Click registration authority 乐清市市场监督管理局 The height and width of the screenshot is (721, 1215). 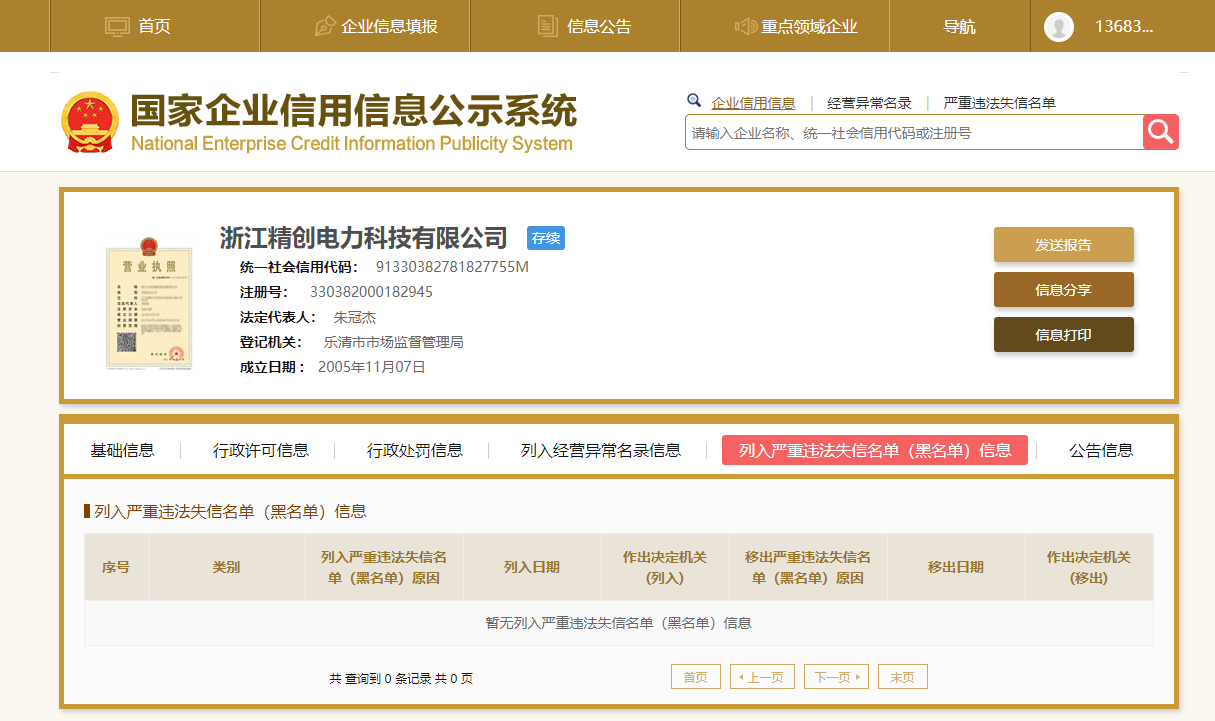click(393, 342)
